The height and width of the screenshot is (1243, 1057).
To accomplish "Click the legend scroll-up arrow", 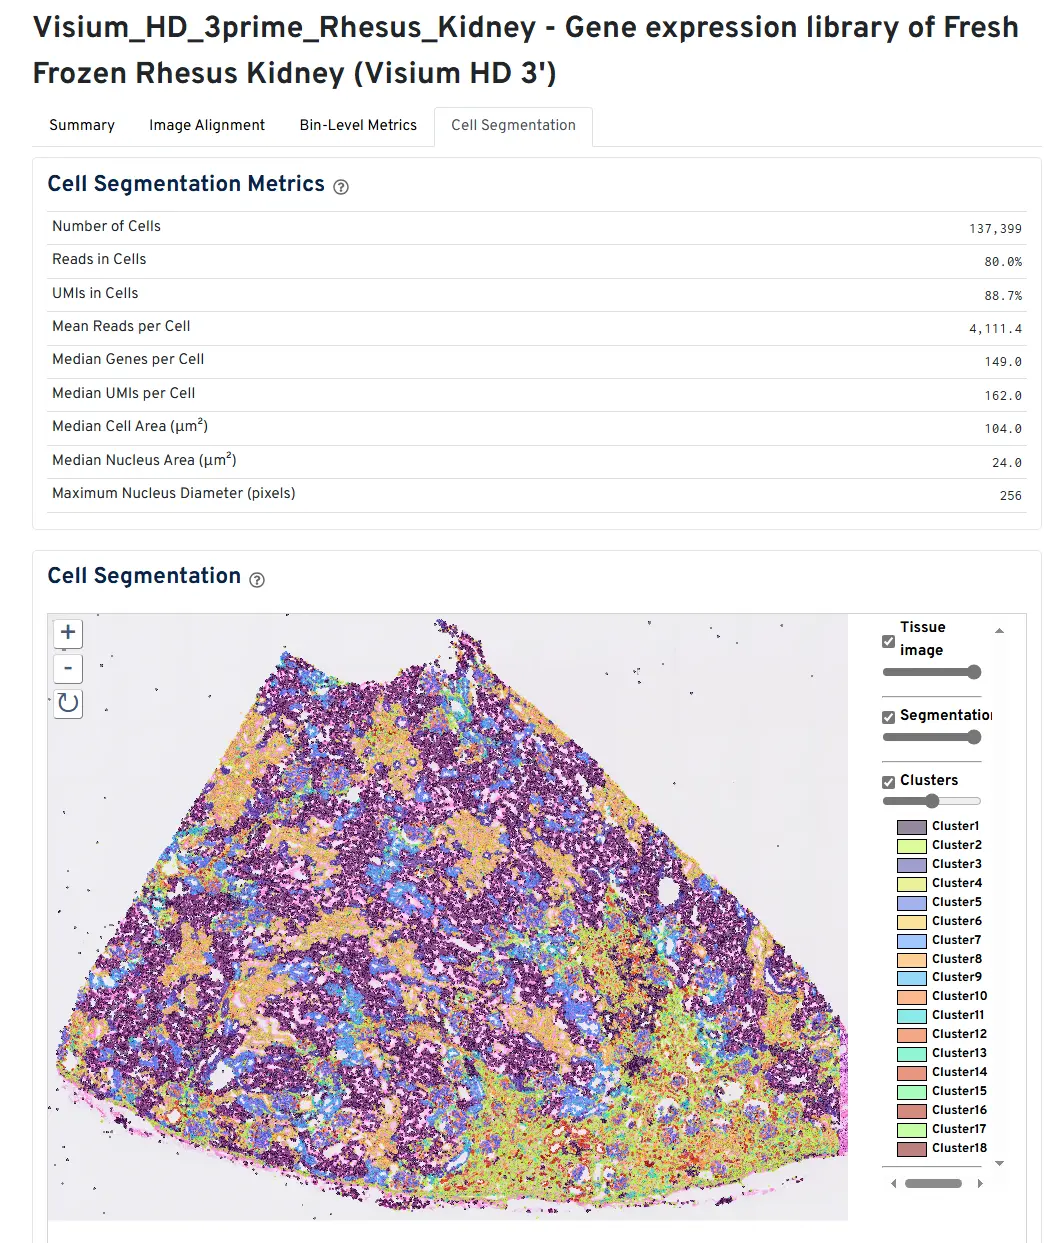I will pos(999,631).
